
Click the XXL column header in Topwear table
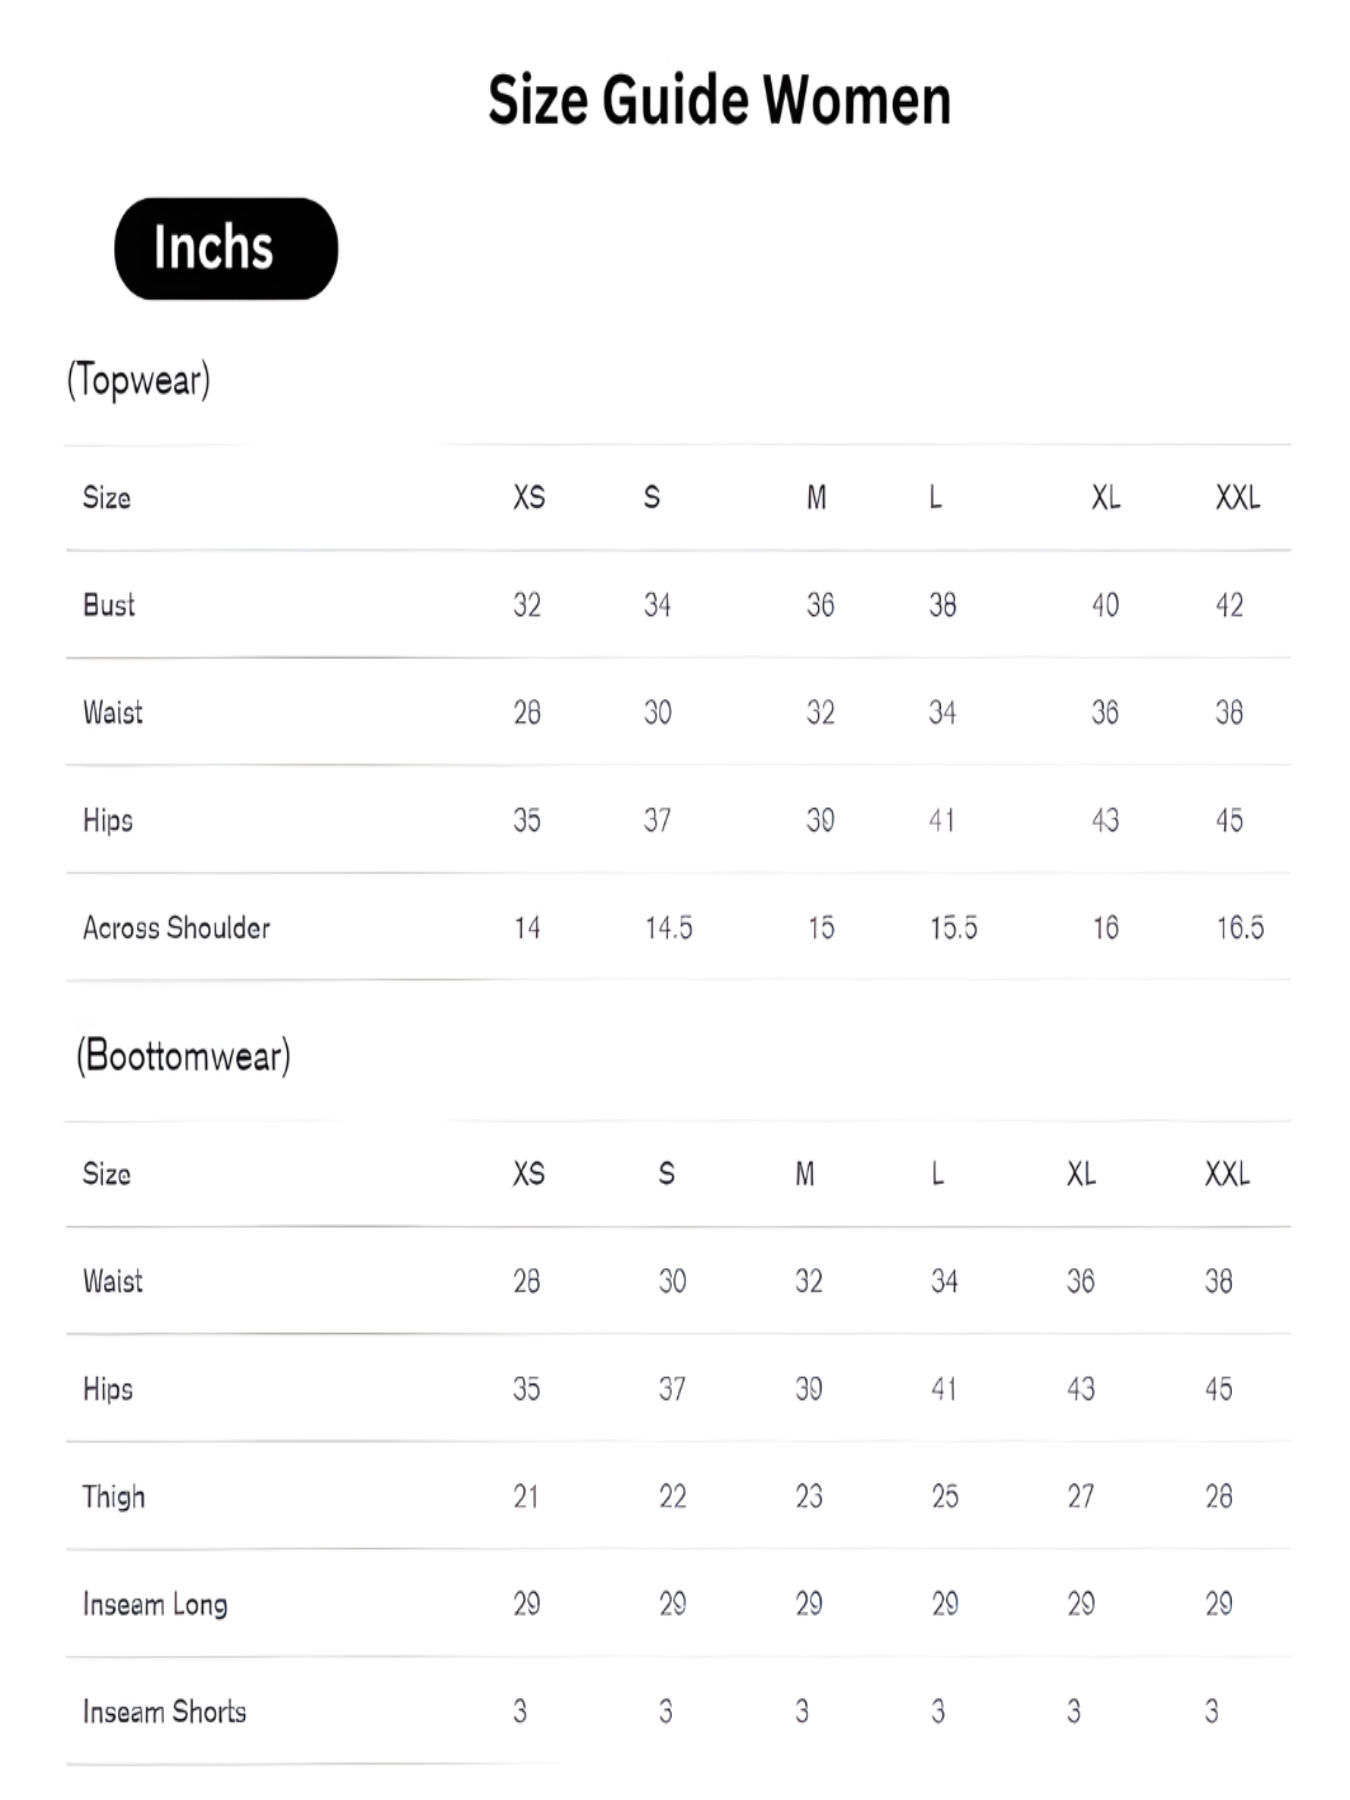1237,497
